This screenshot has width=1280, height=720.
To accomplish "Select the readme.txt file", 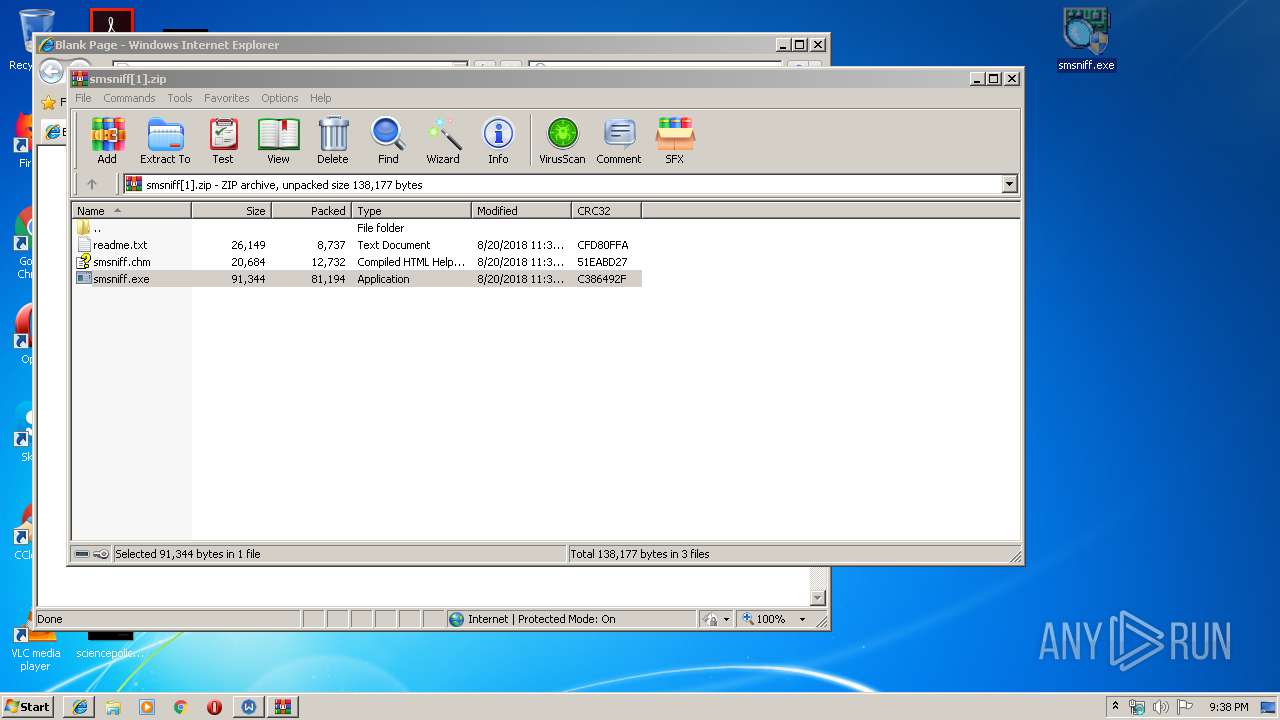I will point(356,245).
